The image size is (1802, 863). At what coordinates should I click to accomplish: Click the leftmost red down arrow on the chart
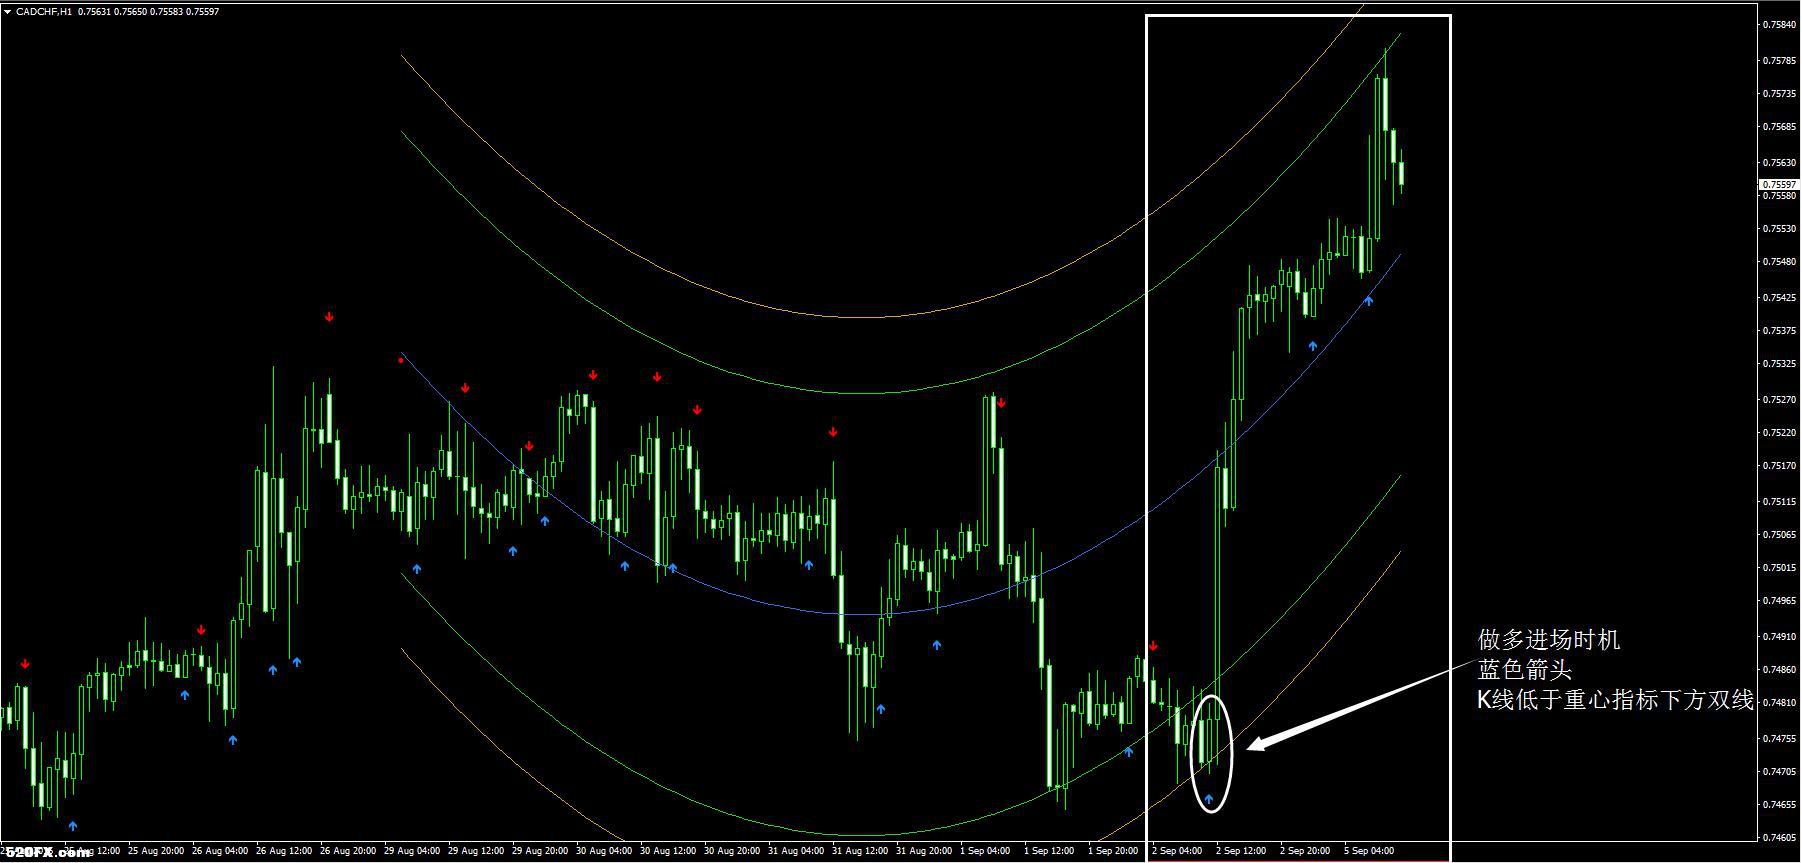click(x=25, y=663)
